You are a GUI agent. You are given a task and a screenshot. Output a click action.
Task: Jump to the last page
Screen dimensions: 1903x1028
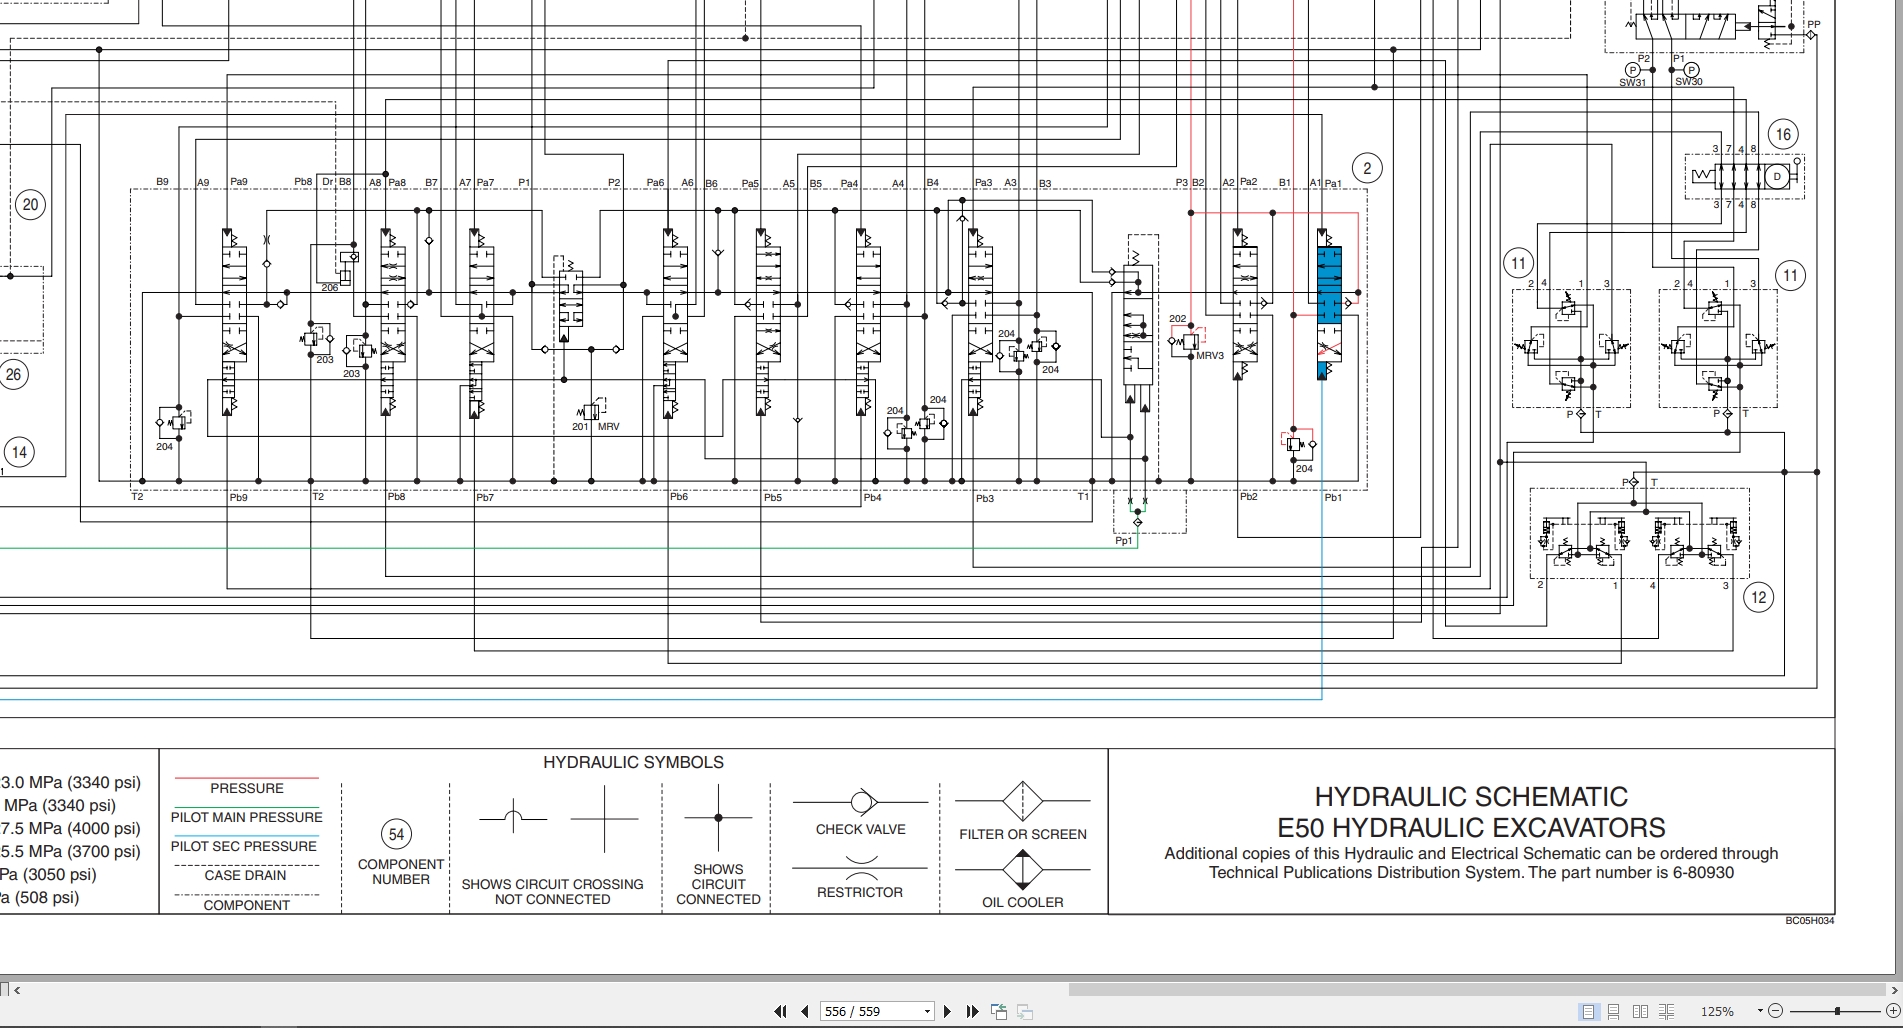click(x=972, y=1011)
